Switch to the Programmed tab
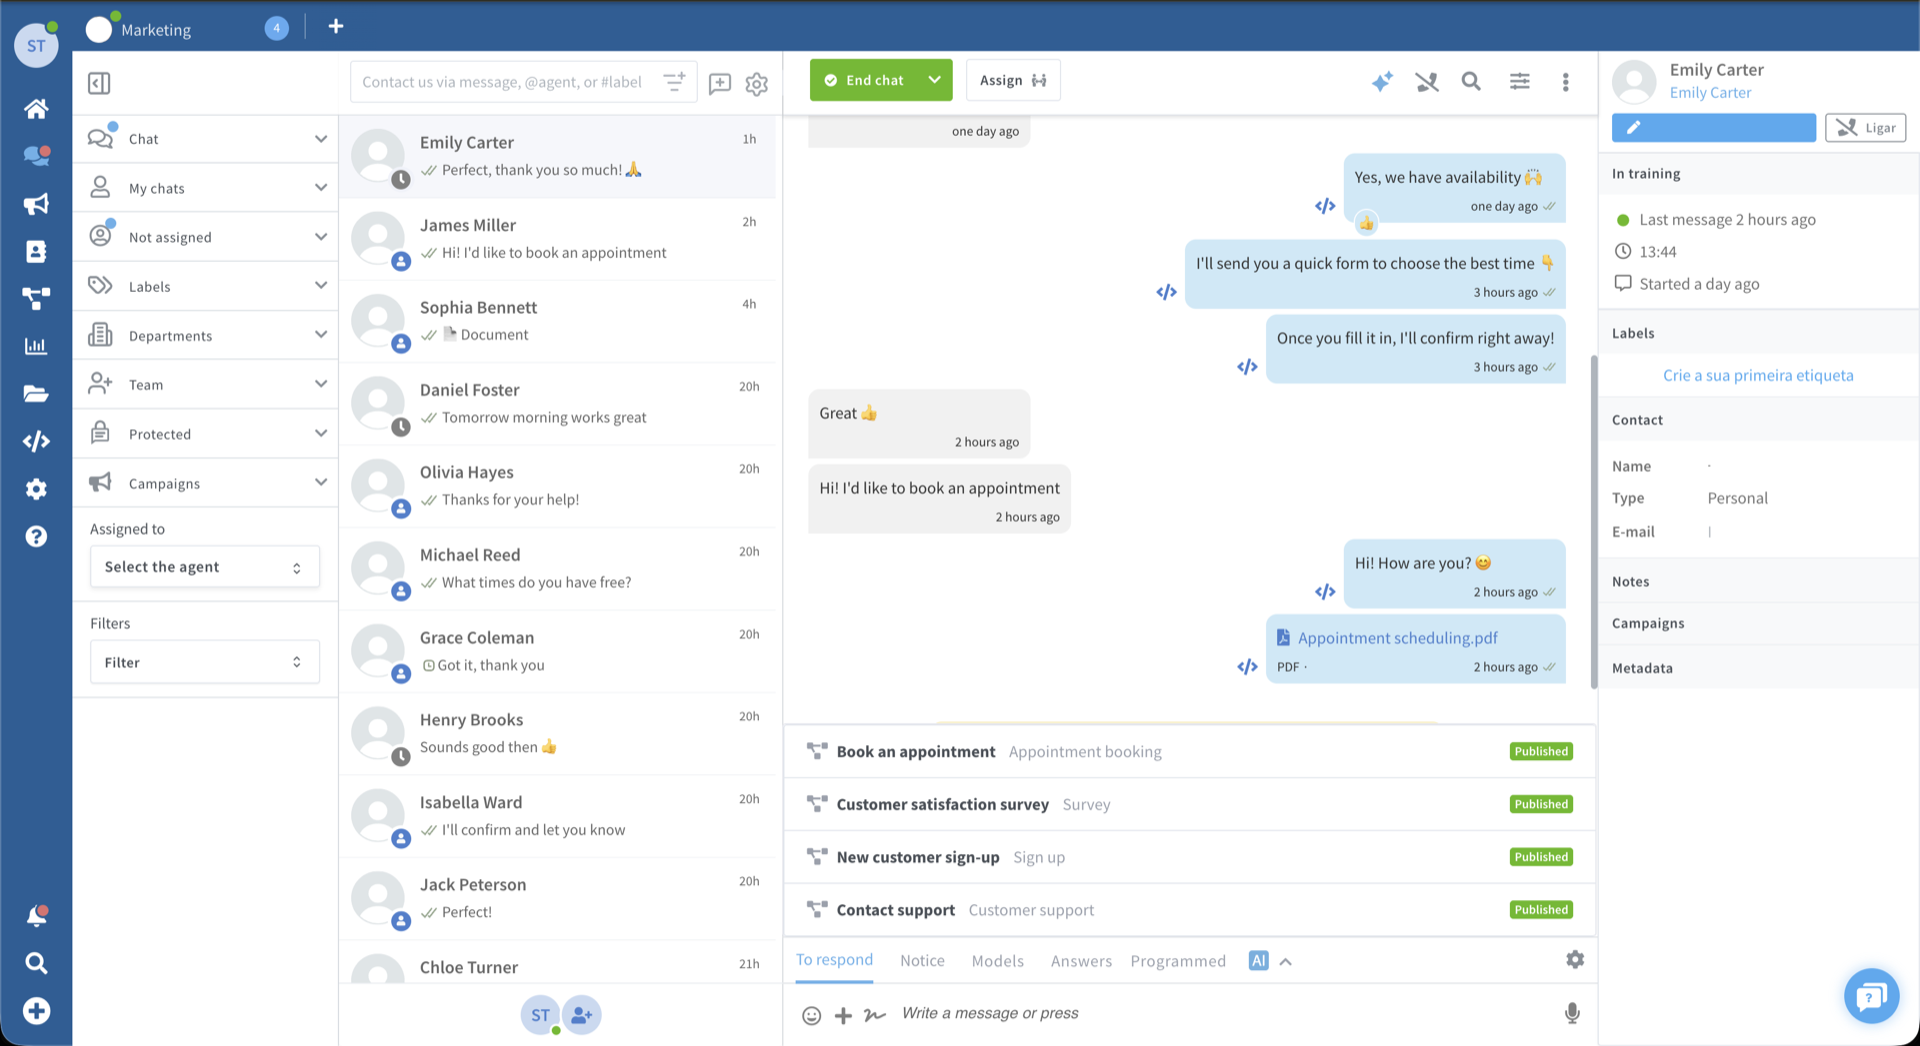The height and width of the screenshot is (1046, 1920). (x=1178, y=961)
